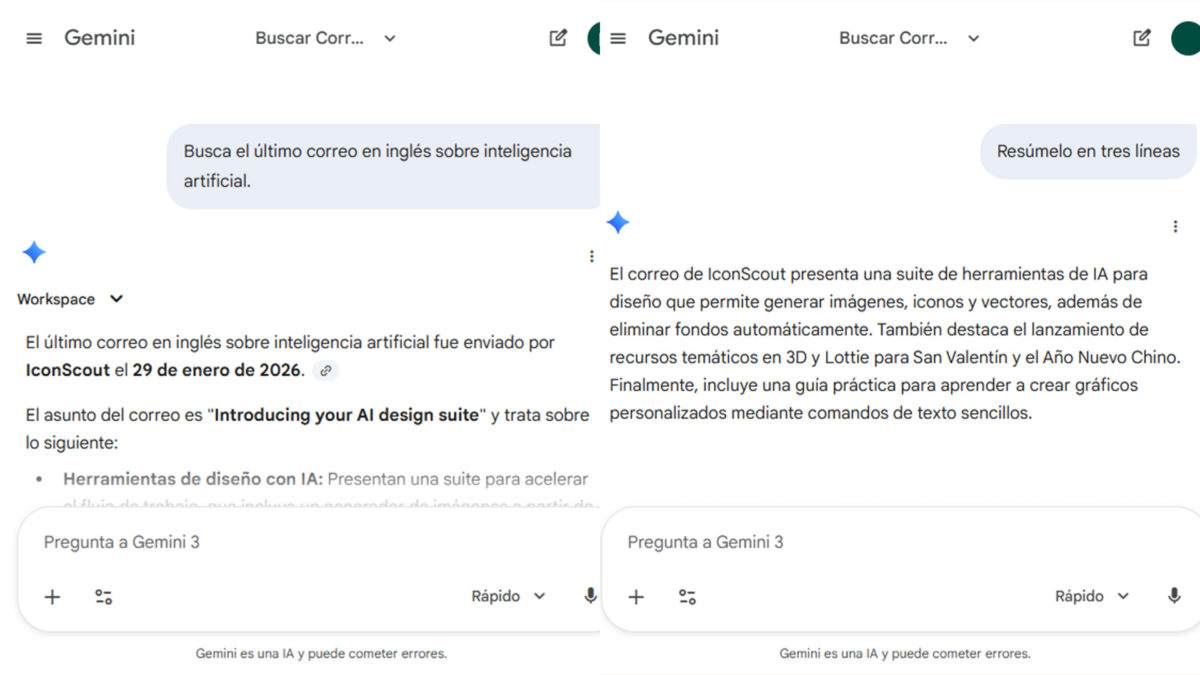Expand the Workspace dropdown
Viewport: 1200px width, 675px height.
(72, 298)
